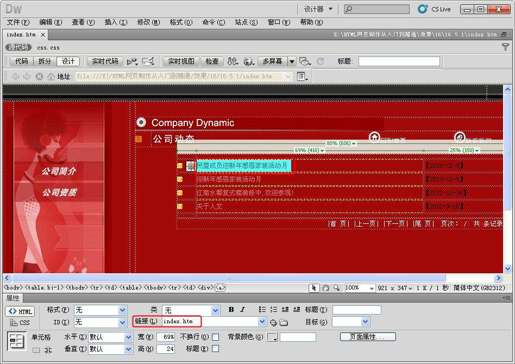
Task: Select the 公司简介 navigation image
Action: [x=59, y=171]
